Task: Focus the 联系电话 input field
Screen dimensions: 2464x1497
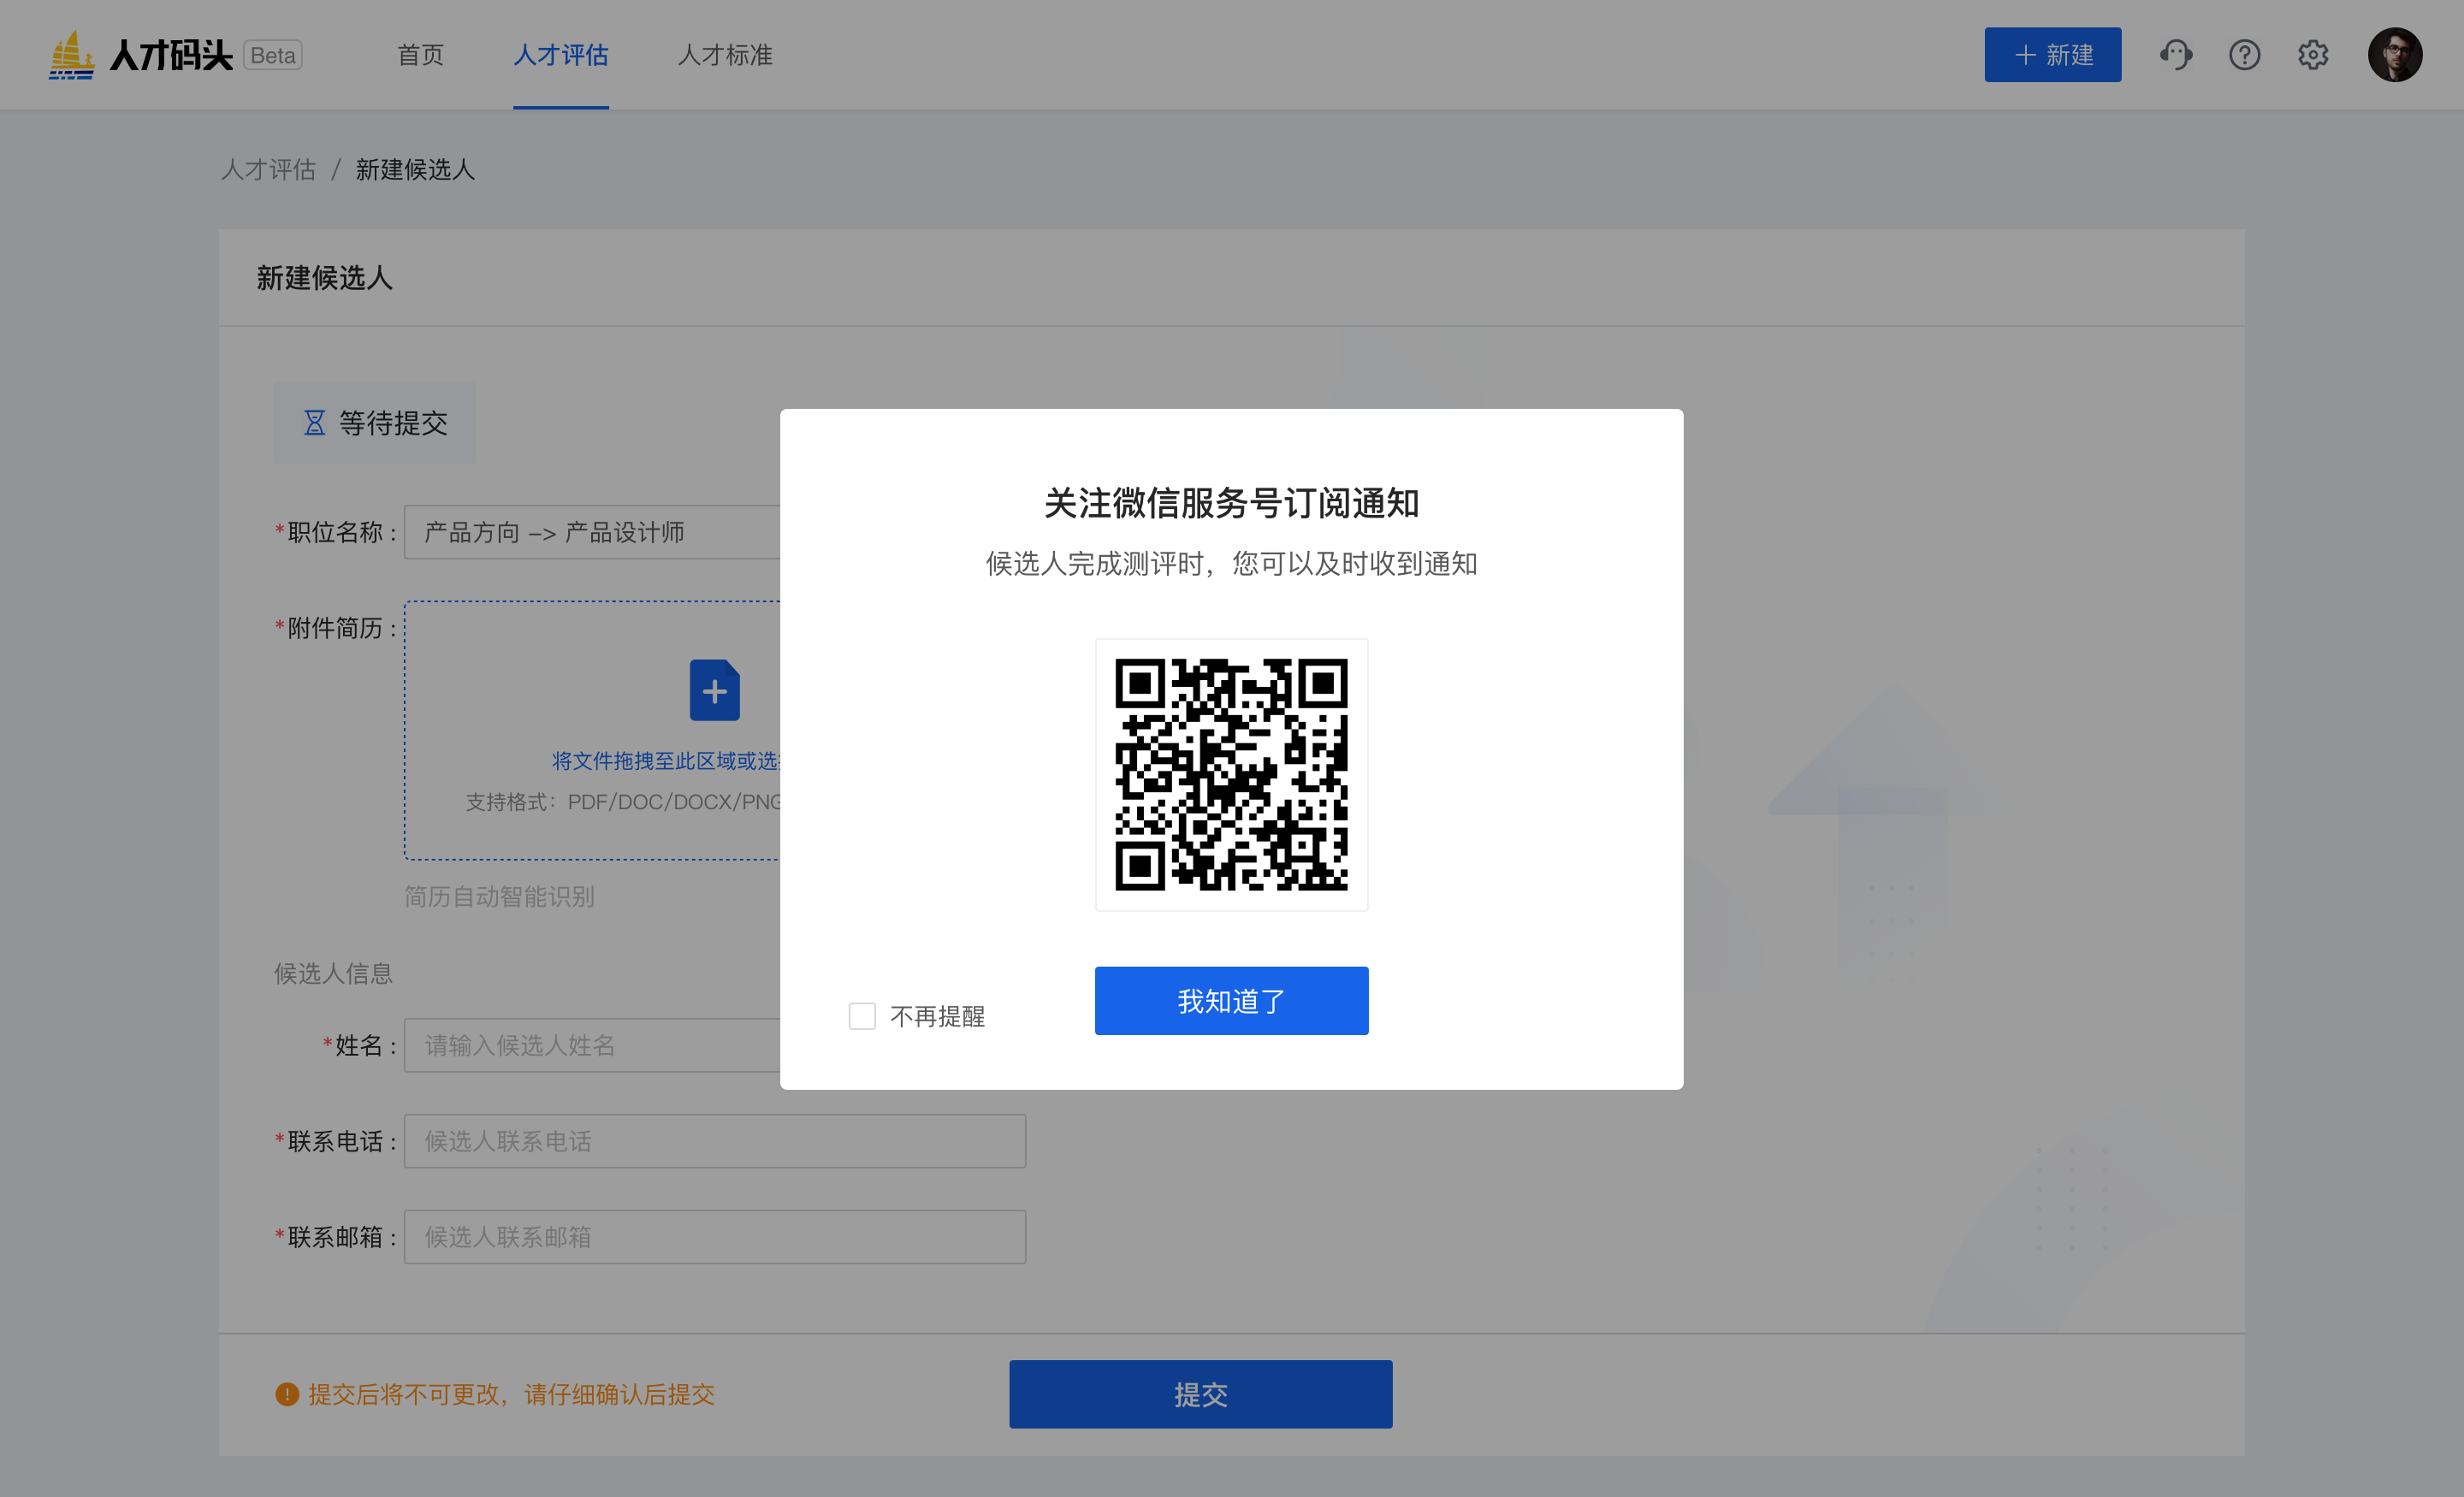Action: 714,1141
